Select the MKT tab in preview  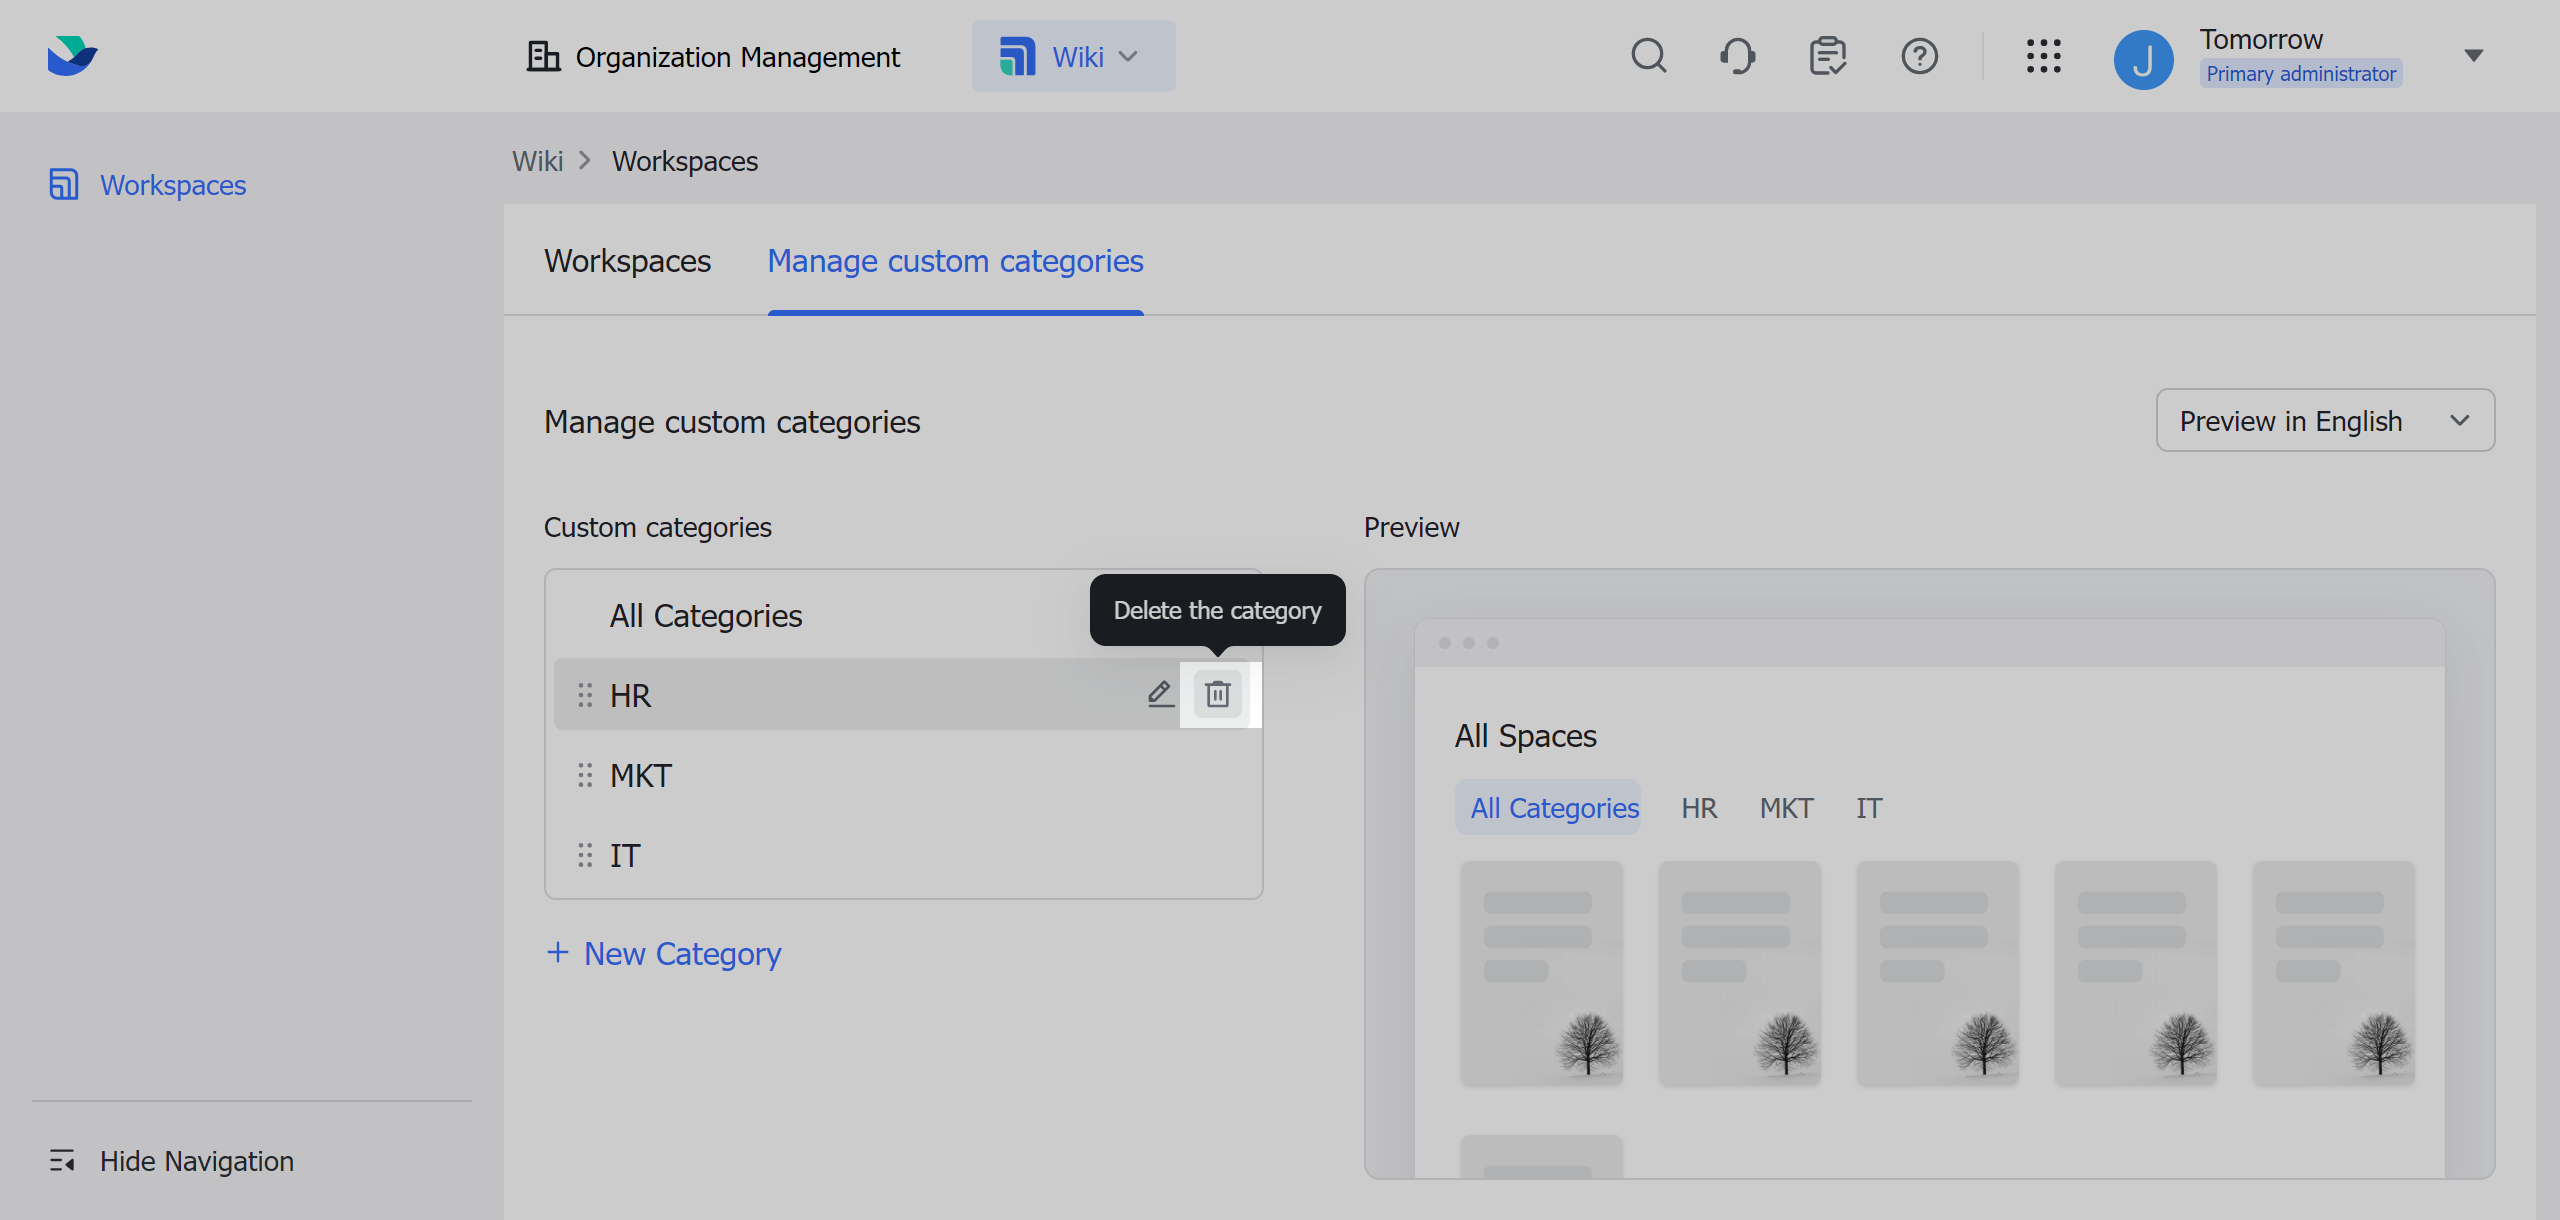point(1786,808)
